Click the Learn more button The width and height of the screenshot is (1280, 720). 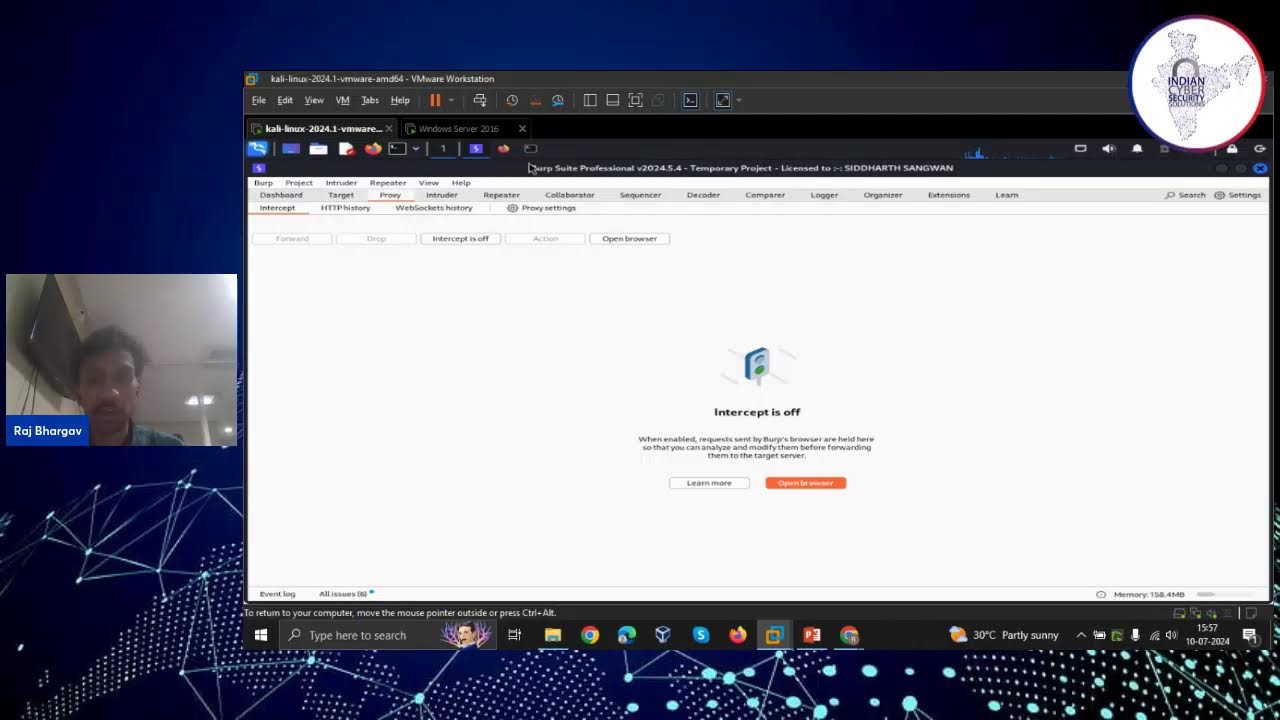[x=709, y=483]
